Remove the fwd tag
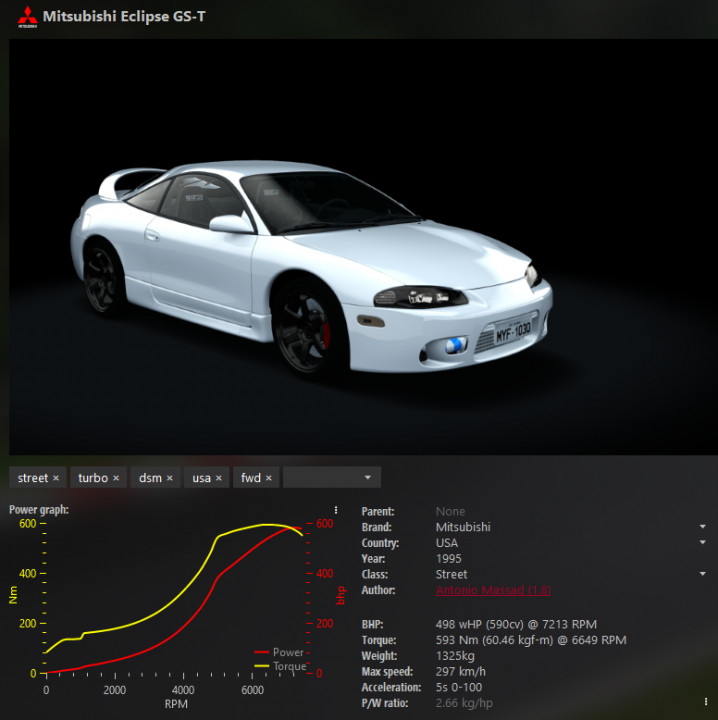Viewport: 718px width, 720px height. pos(269,478)
